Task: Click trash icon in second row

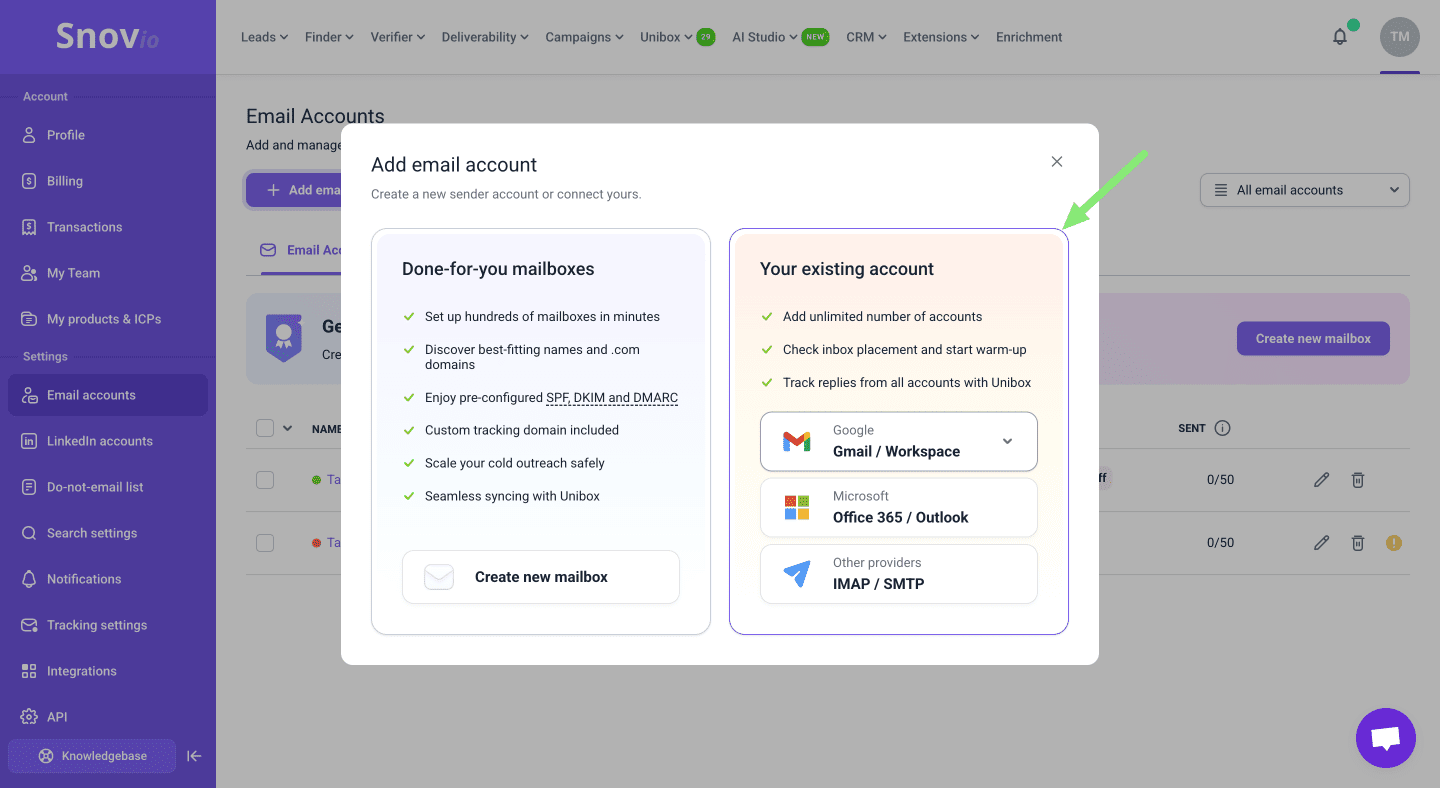Action: pyautogui.click(x=1357, y=543)
